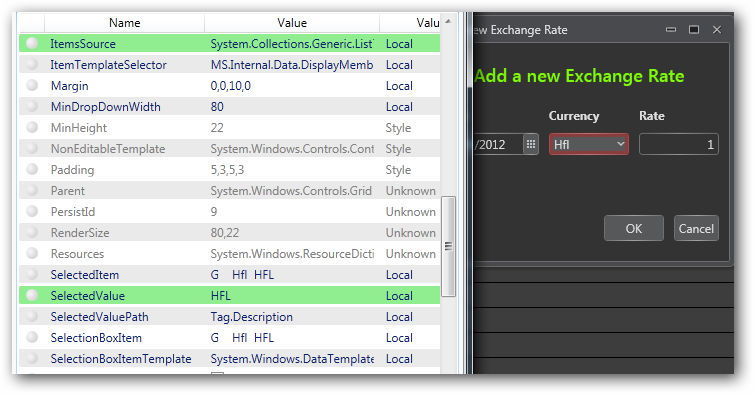754x394 pixels.
Task: Click the circle marker beside SelectionBoxItemTemplate
Action: pyautogui.click(x=32, y=358)
